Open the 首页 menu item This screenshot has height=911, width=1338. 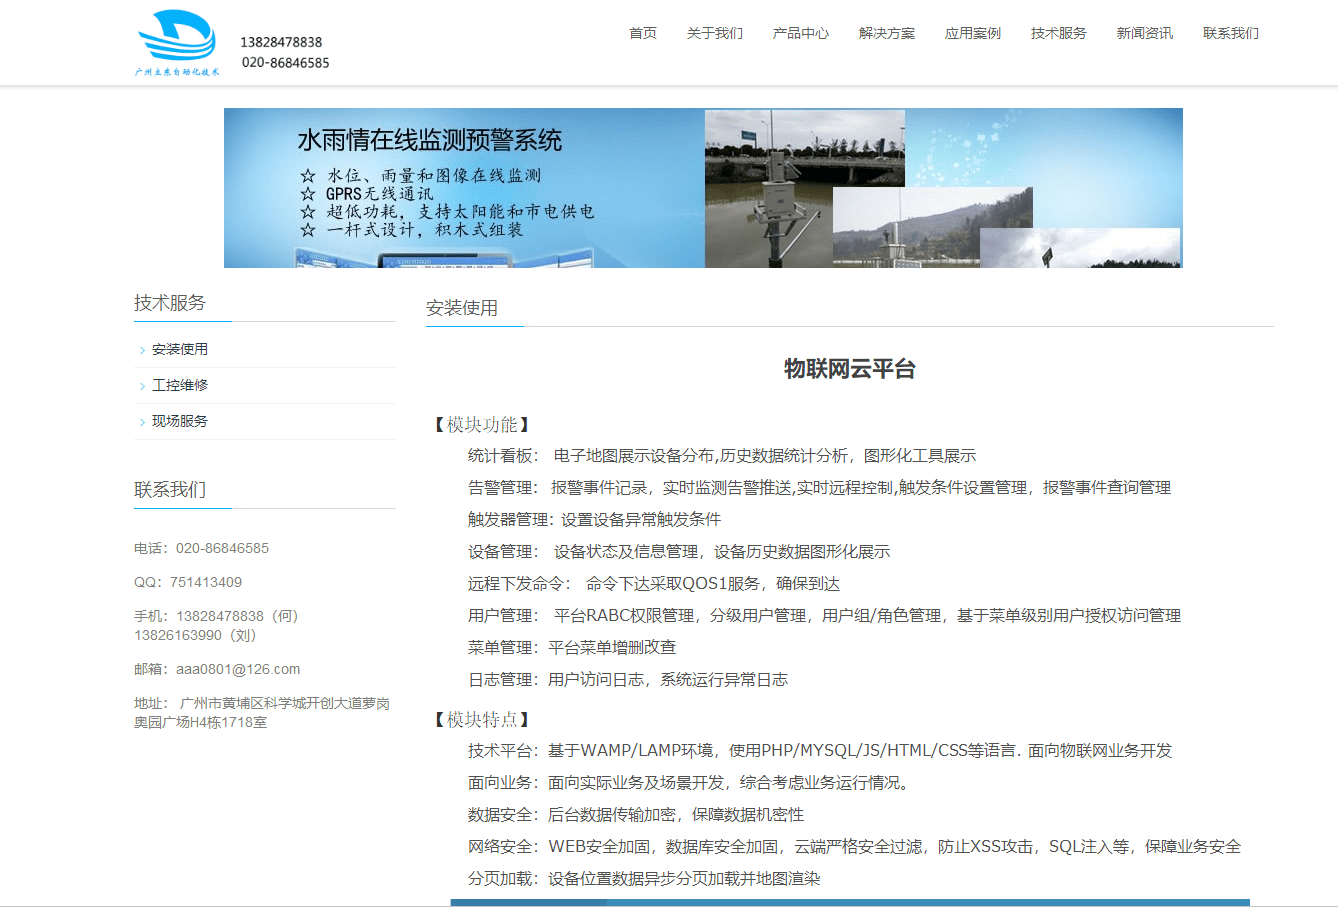642,33
